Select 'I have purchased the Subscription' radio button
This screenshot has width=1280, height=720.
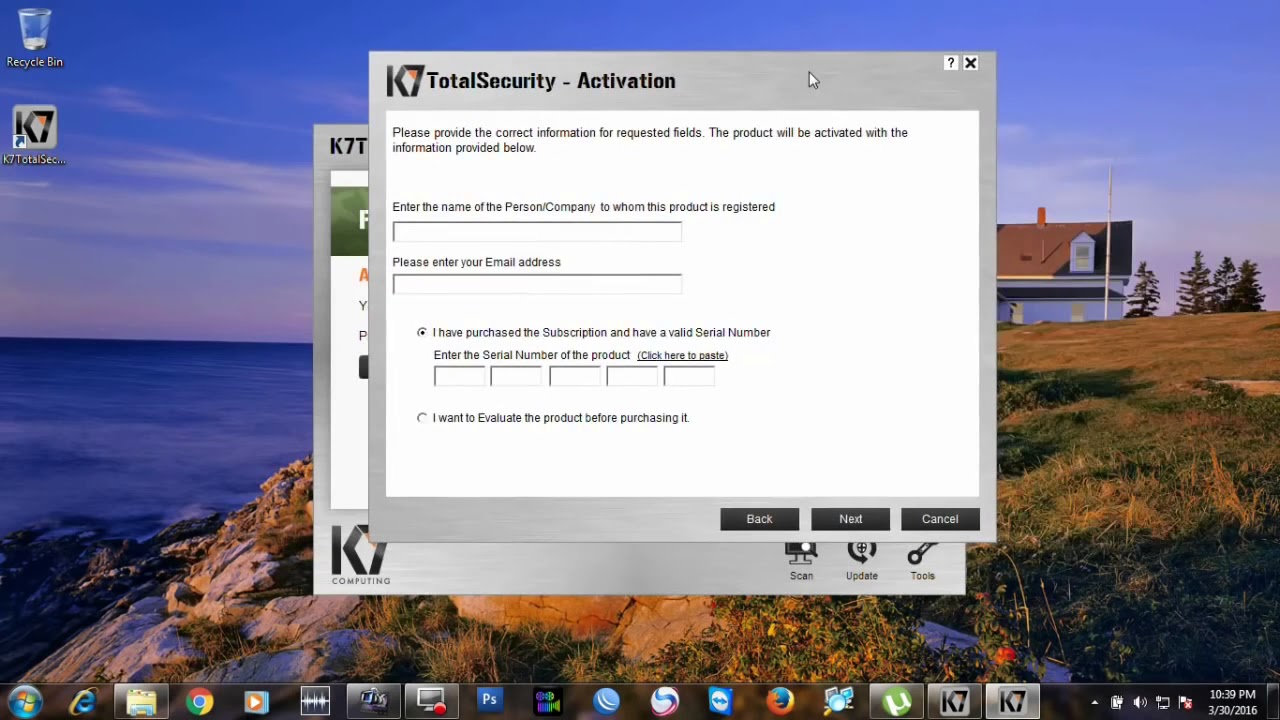pyautogui.click(x=422, y=332)
